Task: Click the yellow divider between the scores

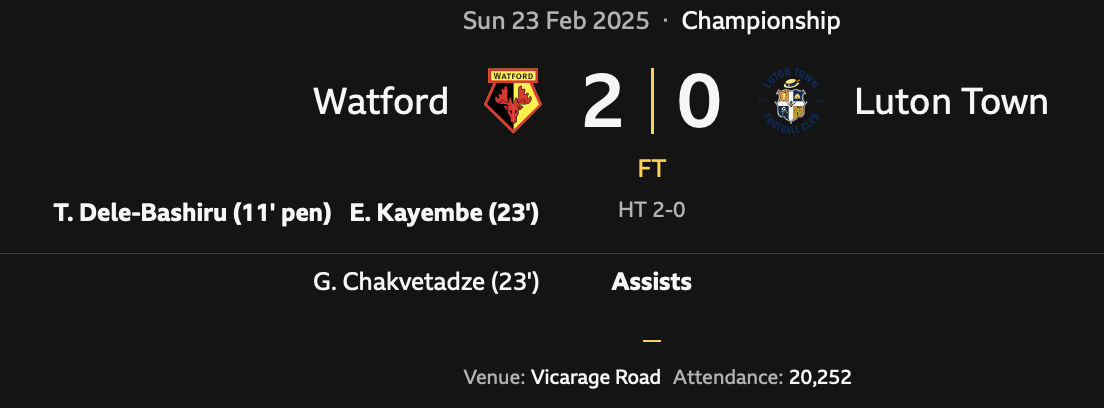Action: pyautogui.click(x=652, y=101)
